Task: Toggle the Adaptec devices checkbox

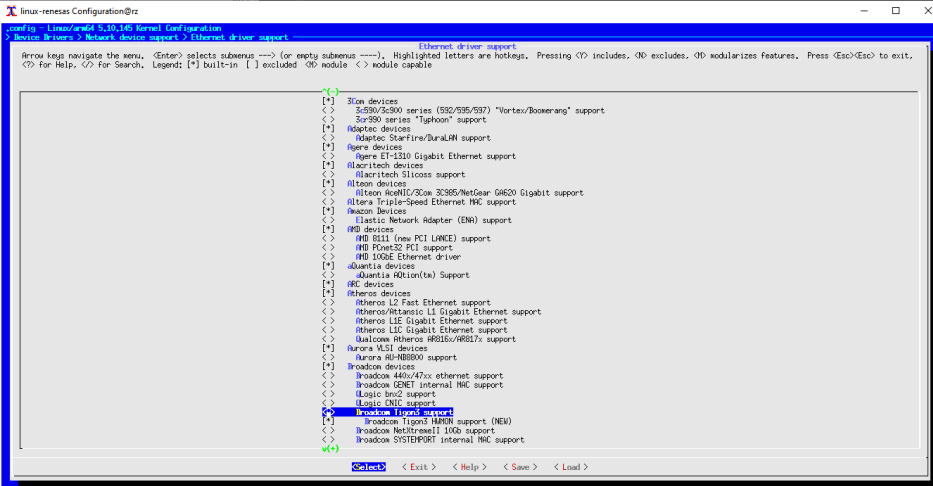Action: [x=328, y=128]
